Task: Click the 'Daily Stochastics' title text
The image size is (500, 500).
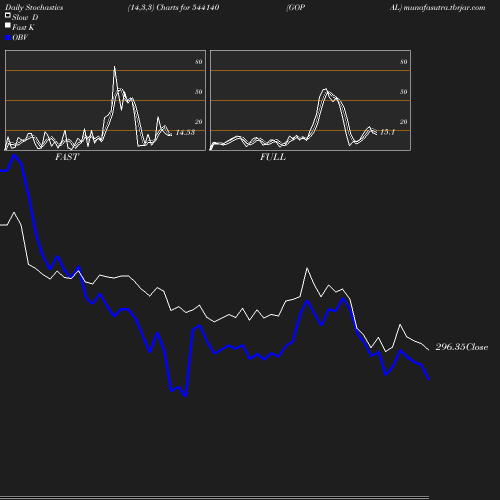Action: [34, 8]
